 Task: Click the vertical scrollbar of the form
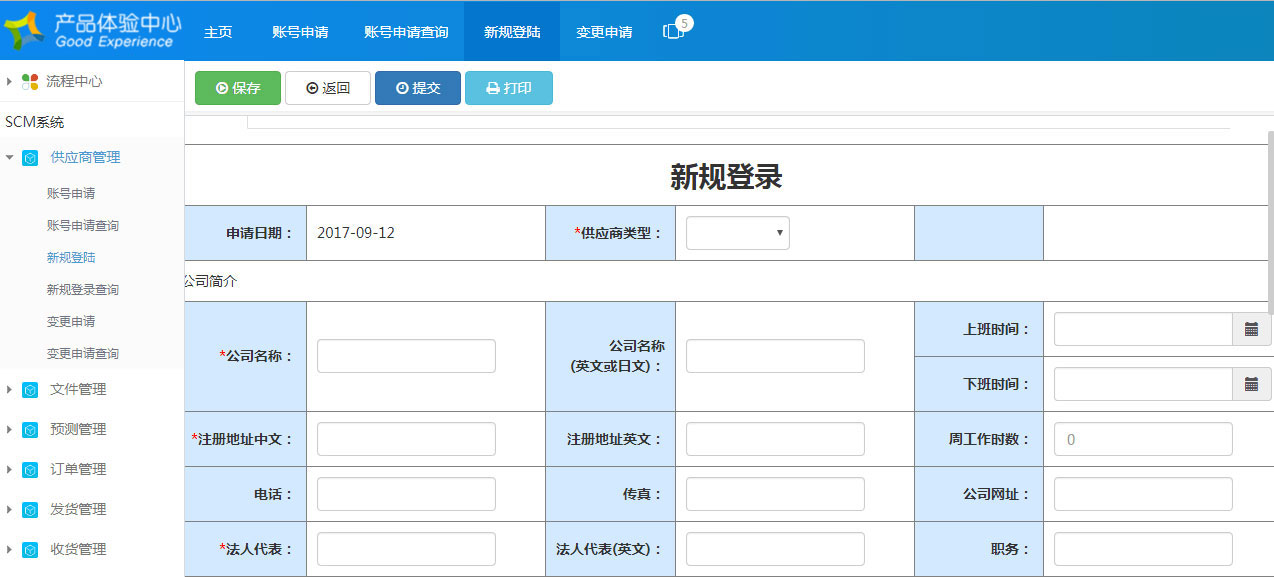pos(1270,225)
